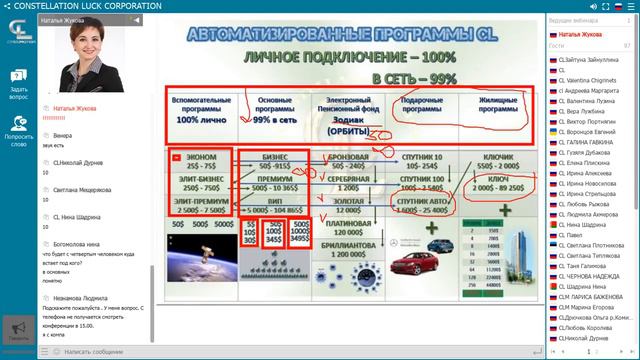Select guest CL Людмила Акмерова
Screen dimensions: 640x360
click(588, 214)
